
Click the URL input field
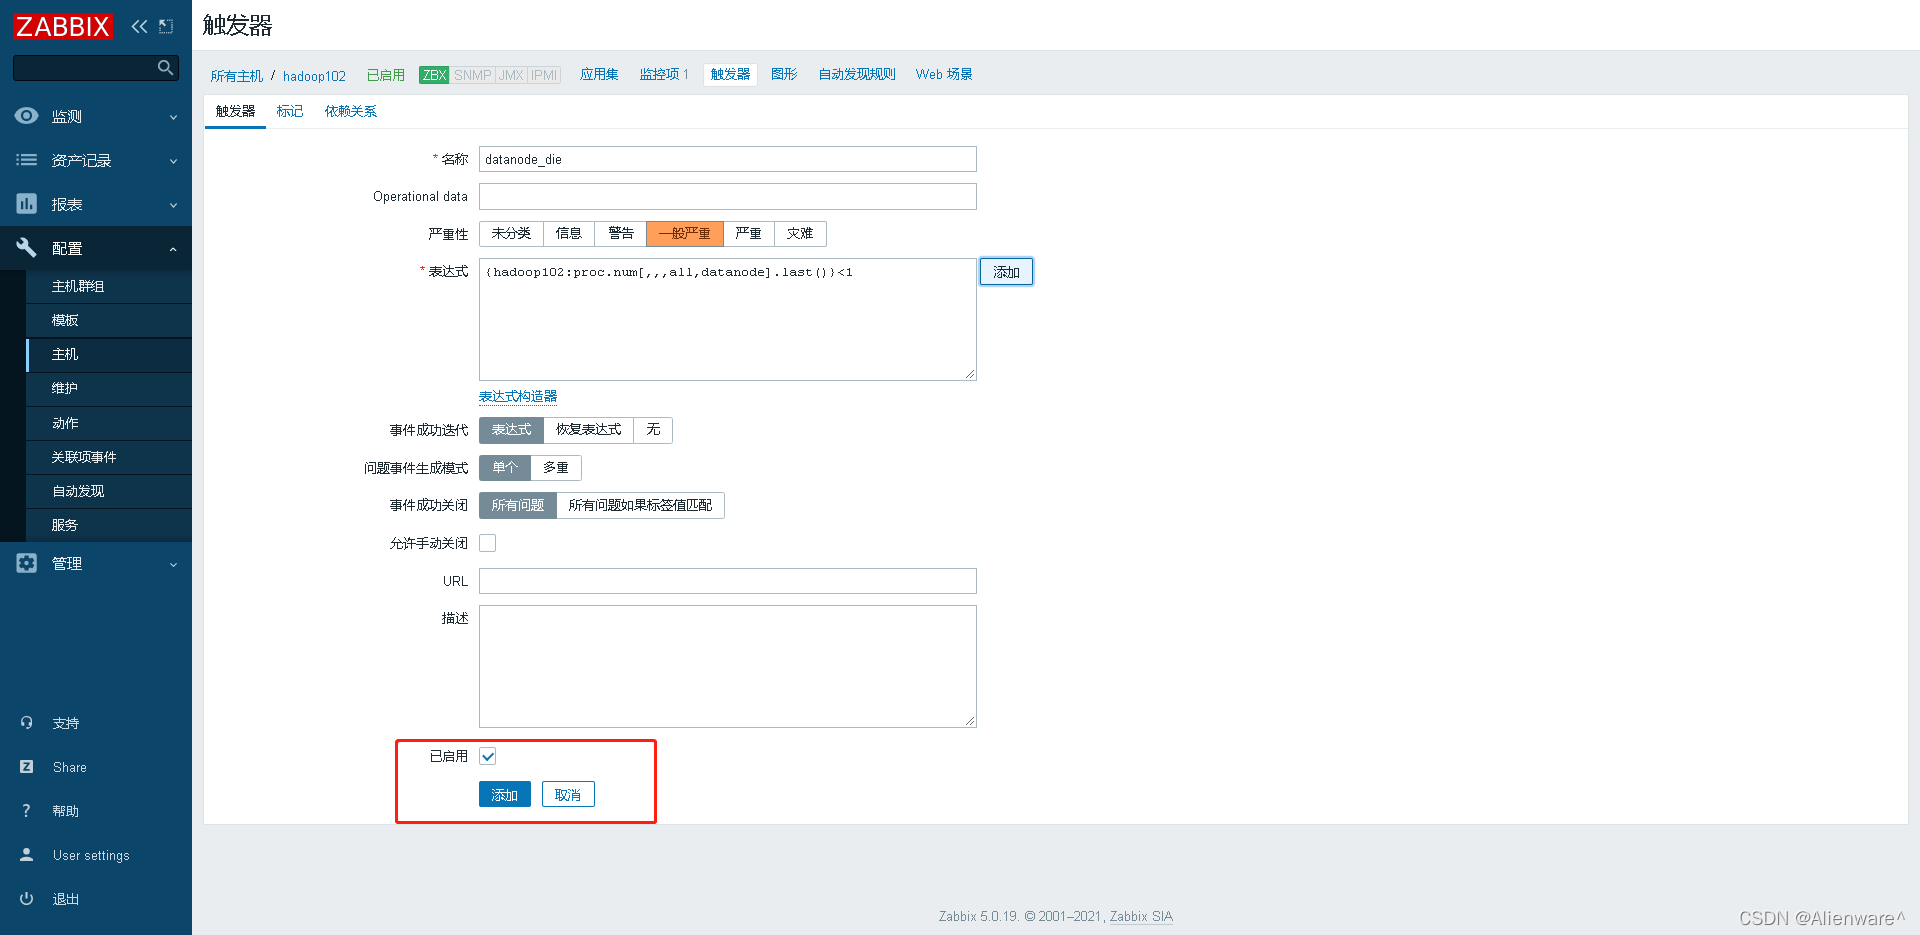(728, 581)
